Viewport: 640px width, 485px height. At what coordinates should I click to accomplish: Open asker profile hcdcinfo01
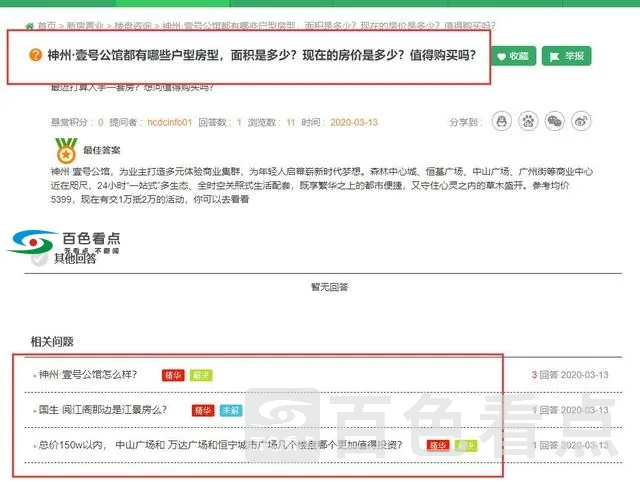click(x=169, y=122)
